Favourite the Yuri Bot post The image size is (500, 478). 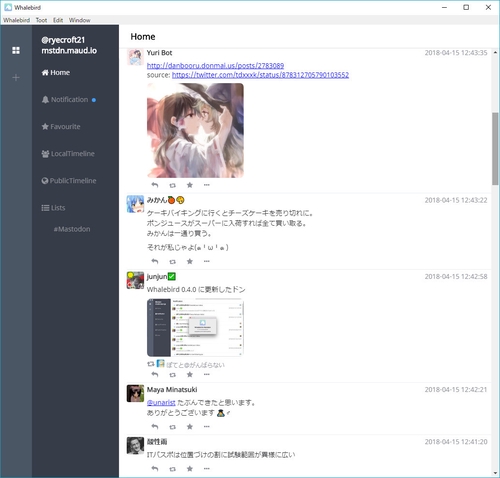click(x=190, y=185)
